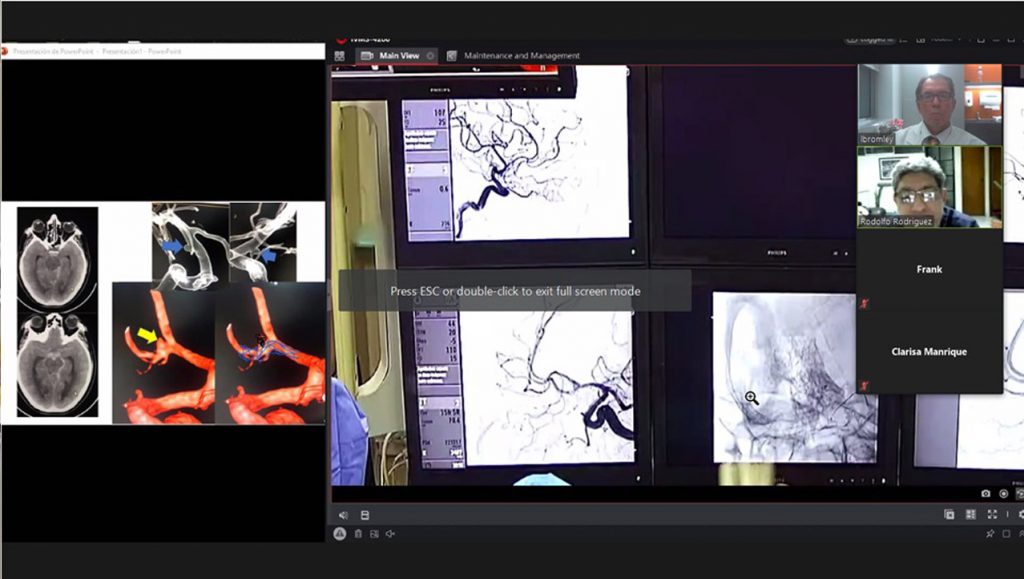Close the Main View tab

[x=431, y=56]
